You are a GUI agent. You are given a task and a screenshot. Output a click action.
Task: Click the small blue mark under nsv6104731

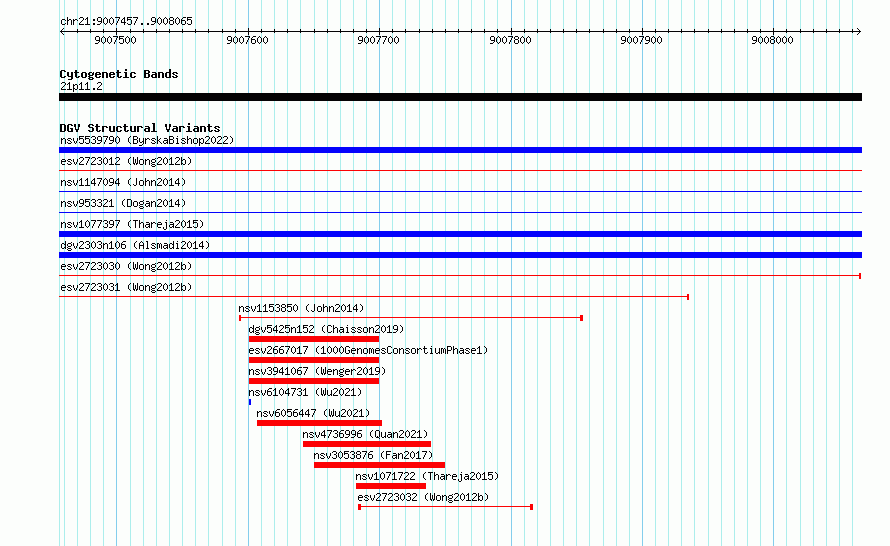tap(250, 402)
